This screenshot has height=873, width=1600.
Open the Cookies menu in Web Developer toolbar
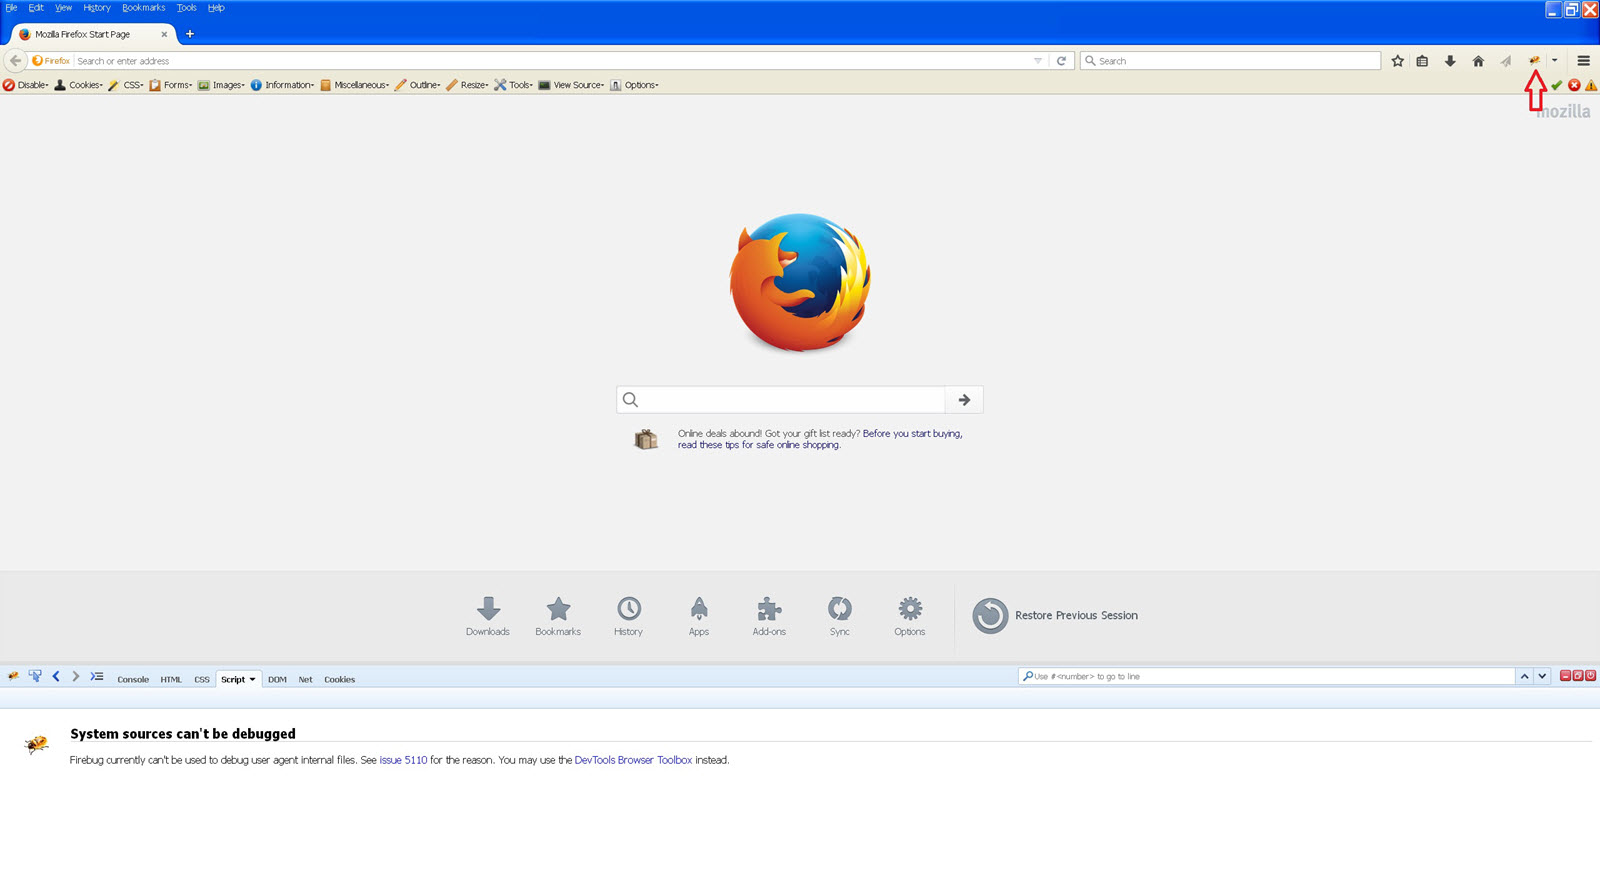(79, 85)
